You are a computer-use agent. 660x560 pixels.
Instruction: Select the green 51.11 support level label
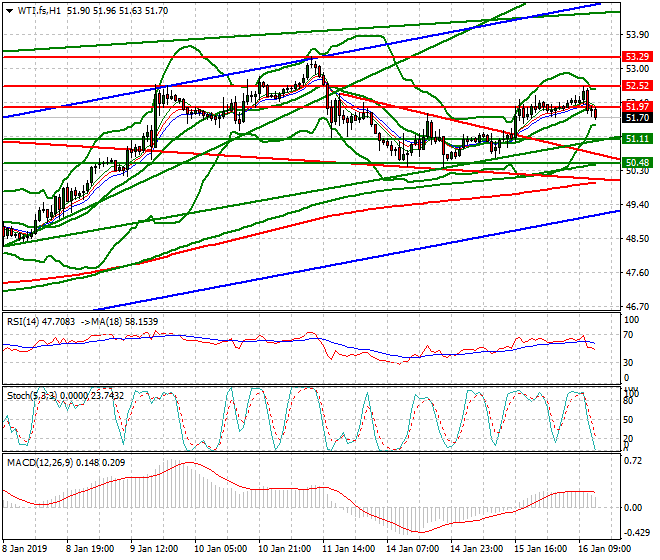pos(637,139)
